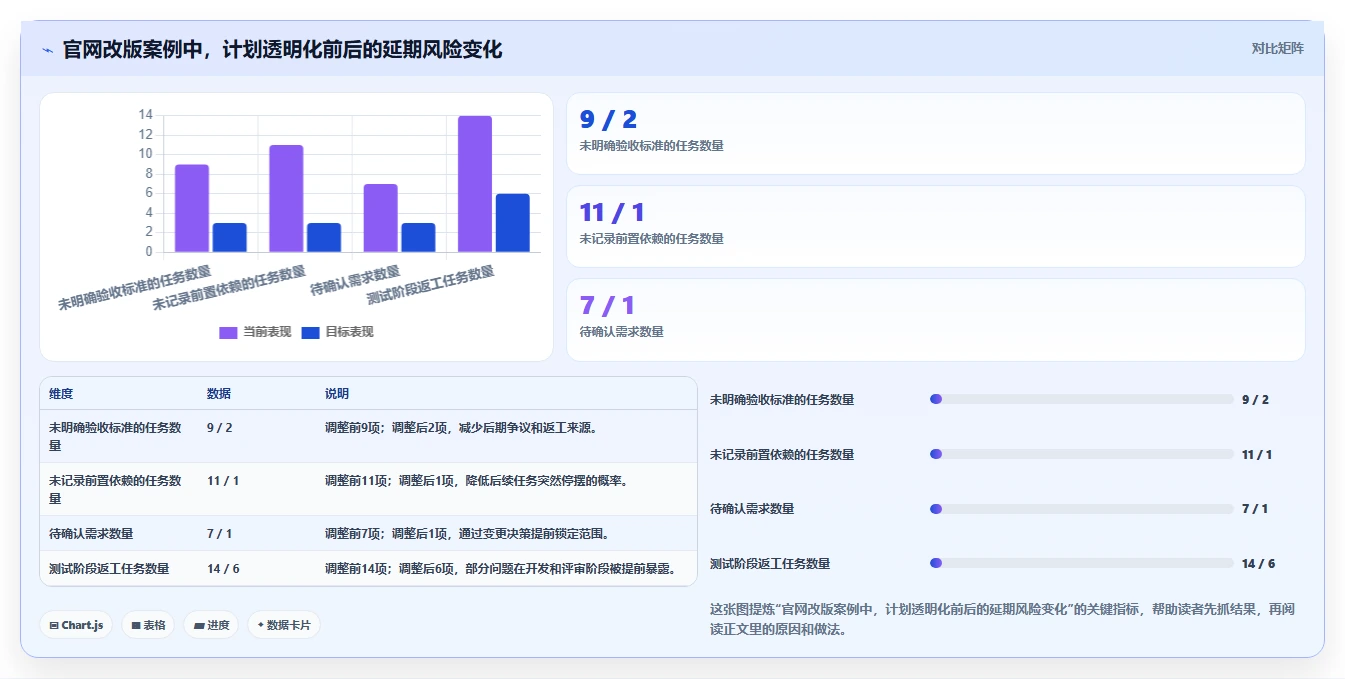The height and width of the screenshot is (679, 1345).
Task: Toggle the 目标表现 blue legend swatch
Action: [310, 332]
